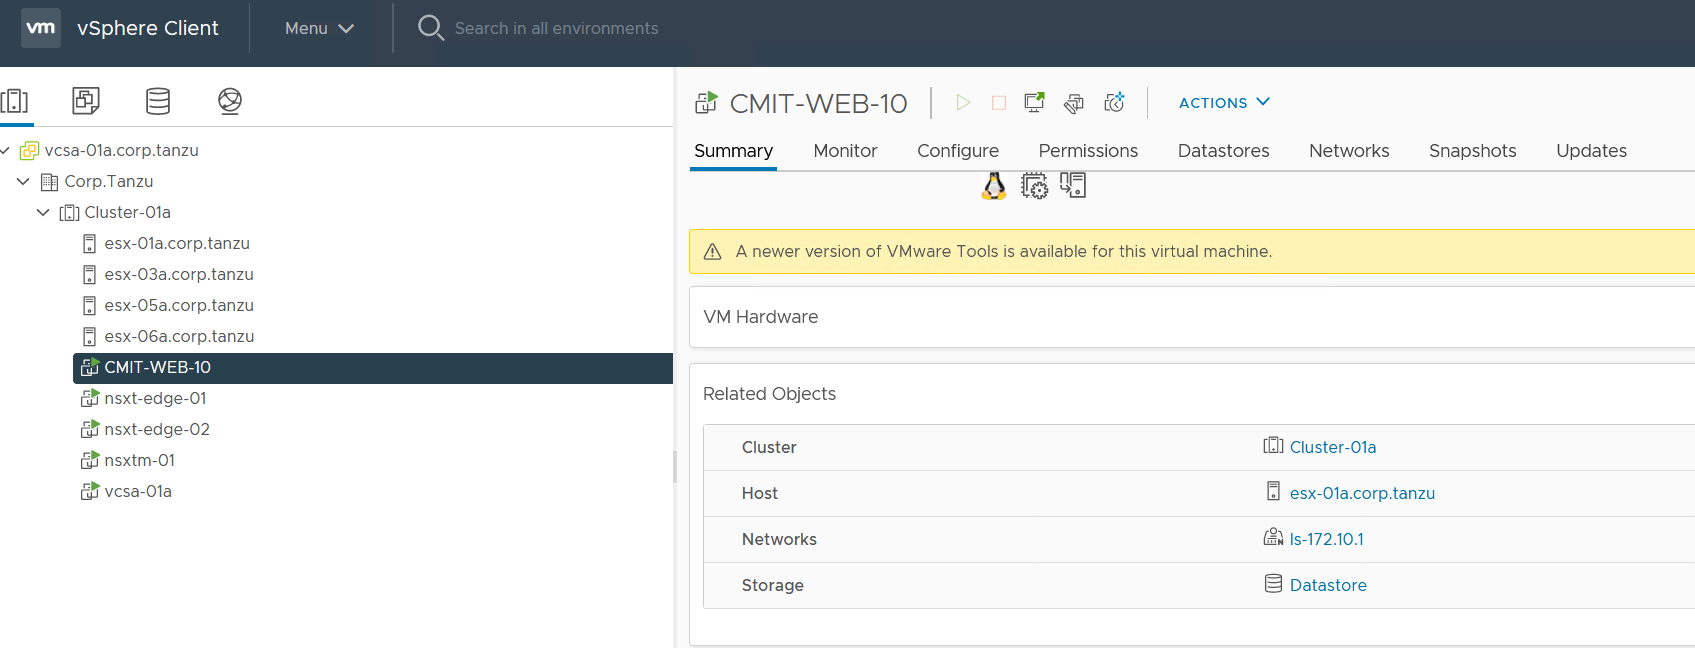Switch to VMs and Templates view icon
The height and width of the screenshot is (648, 1695).
tap(86, 101)
